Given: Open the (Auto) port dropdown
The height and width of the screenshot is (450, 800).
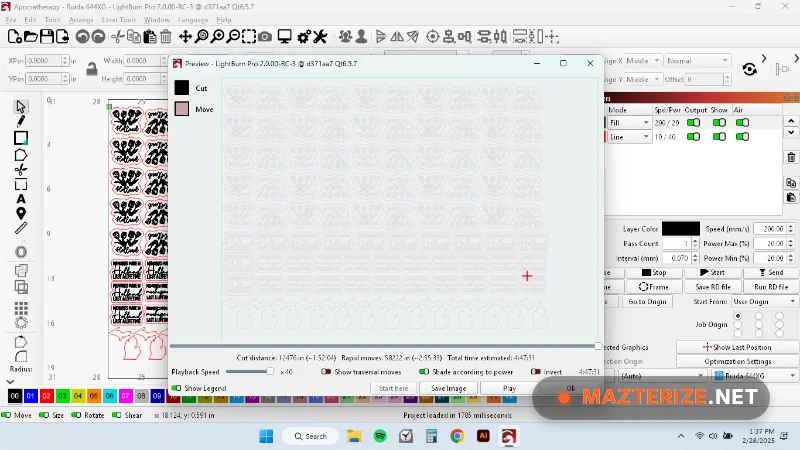Looking at the screenshot, I should coord(662,376).
